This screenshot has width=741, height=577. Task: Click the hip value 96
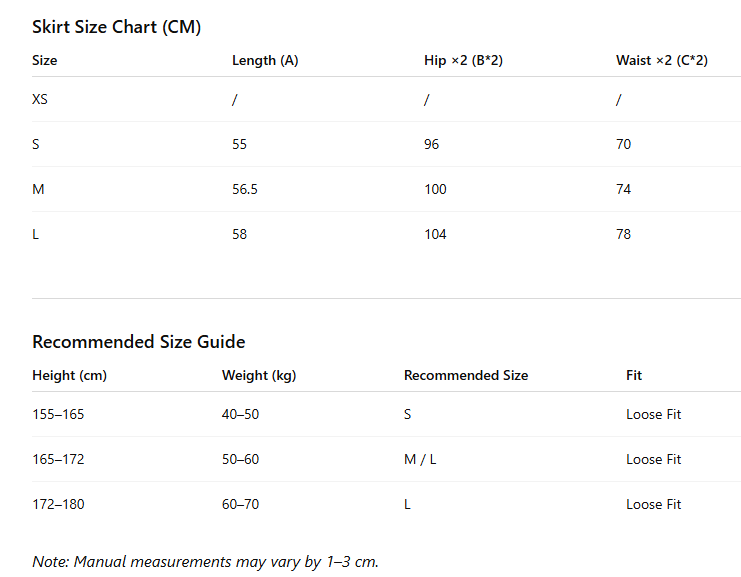(431, 144)
